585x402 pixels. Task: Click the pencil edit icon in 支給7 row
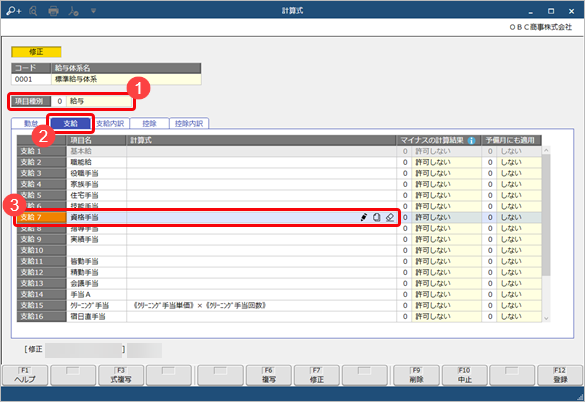pos(364,217)
